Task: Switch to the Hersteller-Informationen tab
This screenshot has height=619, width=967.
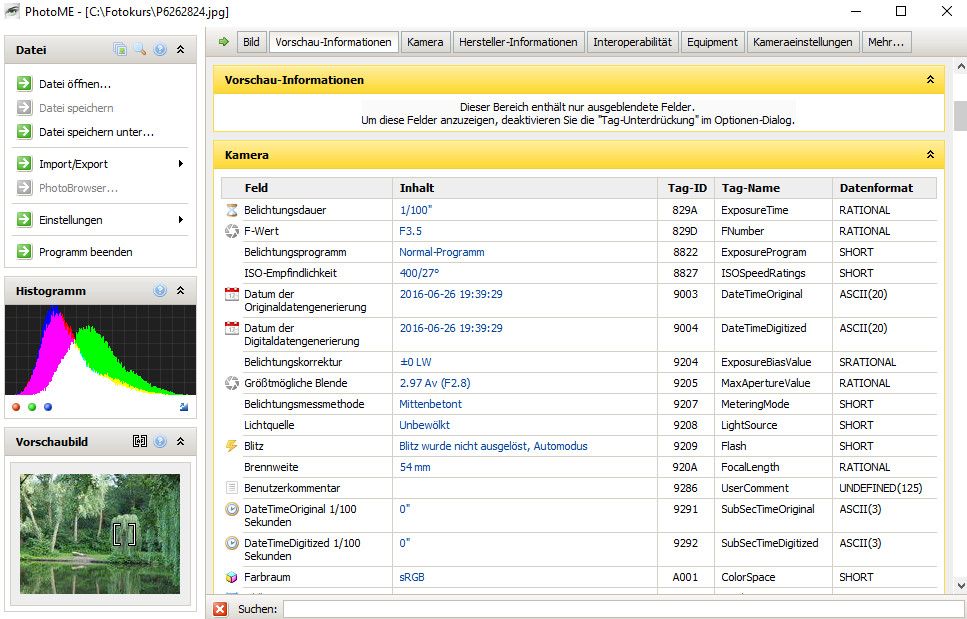Action: 519,42
